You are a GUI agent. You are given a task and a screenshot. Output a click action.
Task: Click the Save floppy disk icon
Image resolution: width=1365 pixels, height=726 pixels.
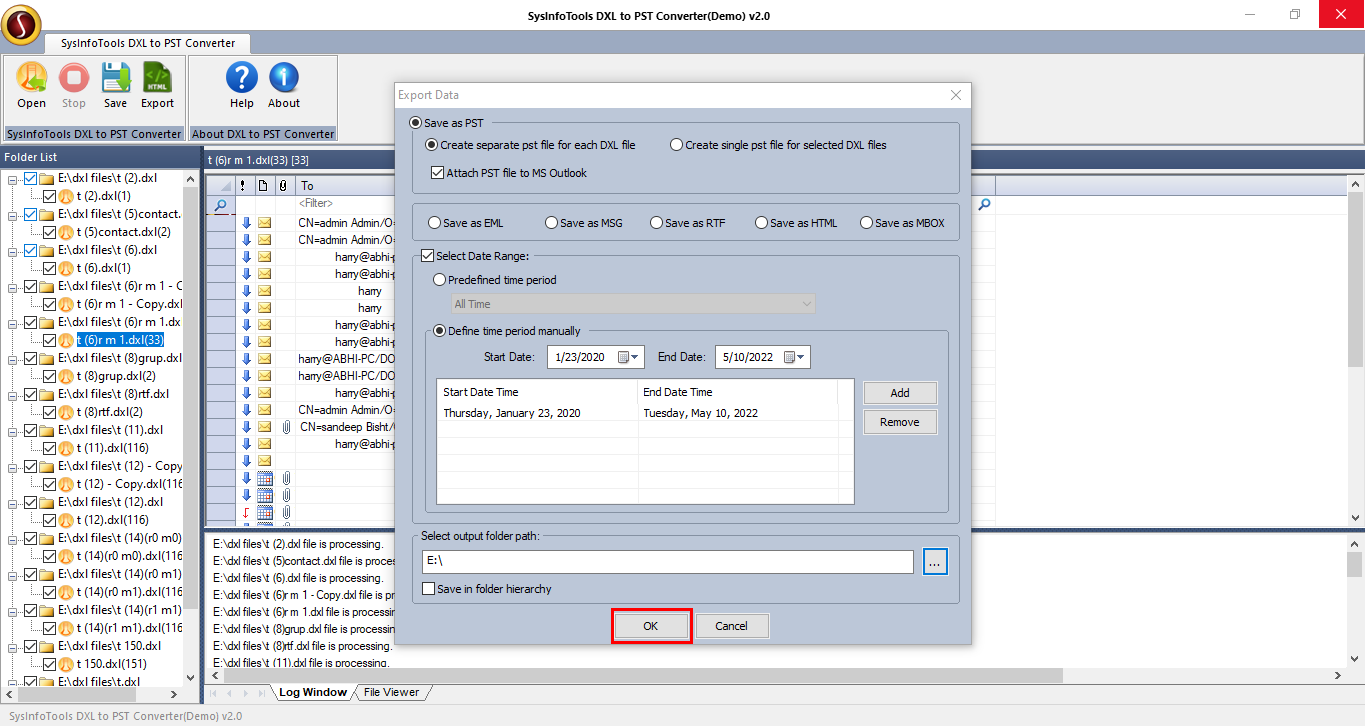(x=115, y=78)
